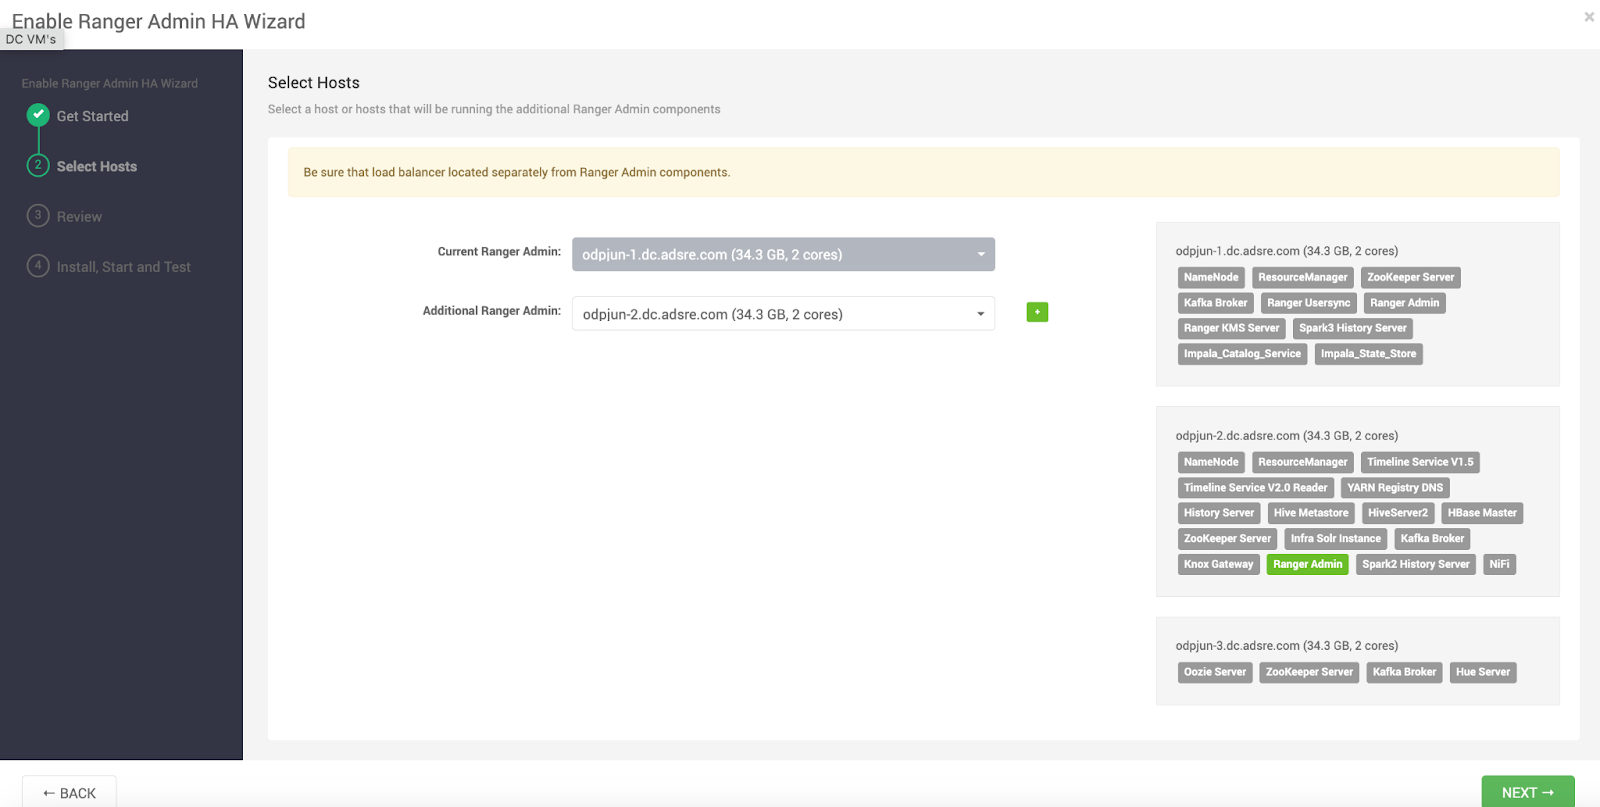The image size is (1600, 807).
Task: Click the Impala_Catalog_Service tag
Action: pyautogui.click(x=1242, y=354)
